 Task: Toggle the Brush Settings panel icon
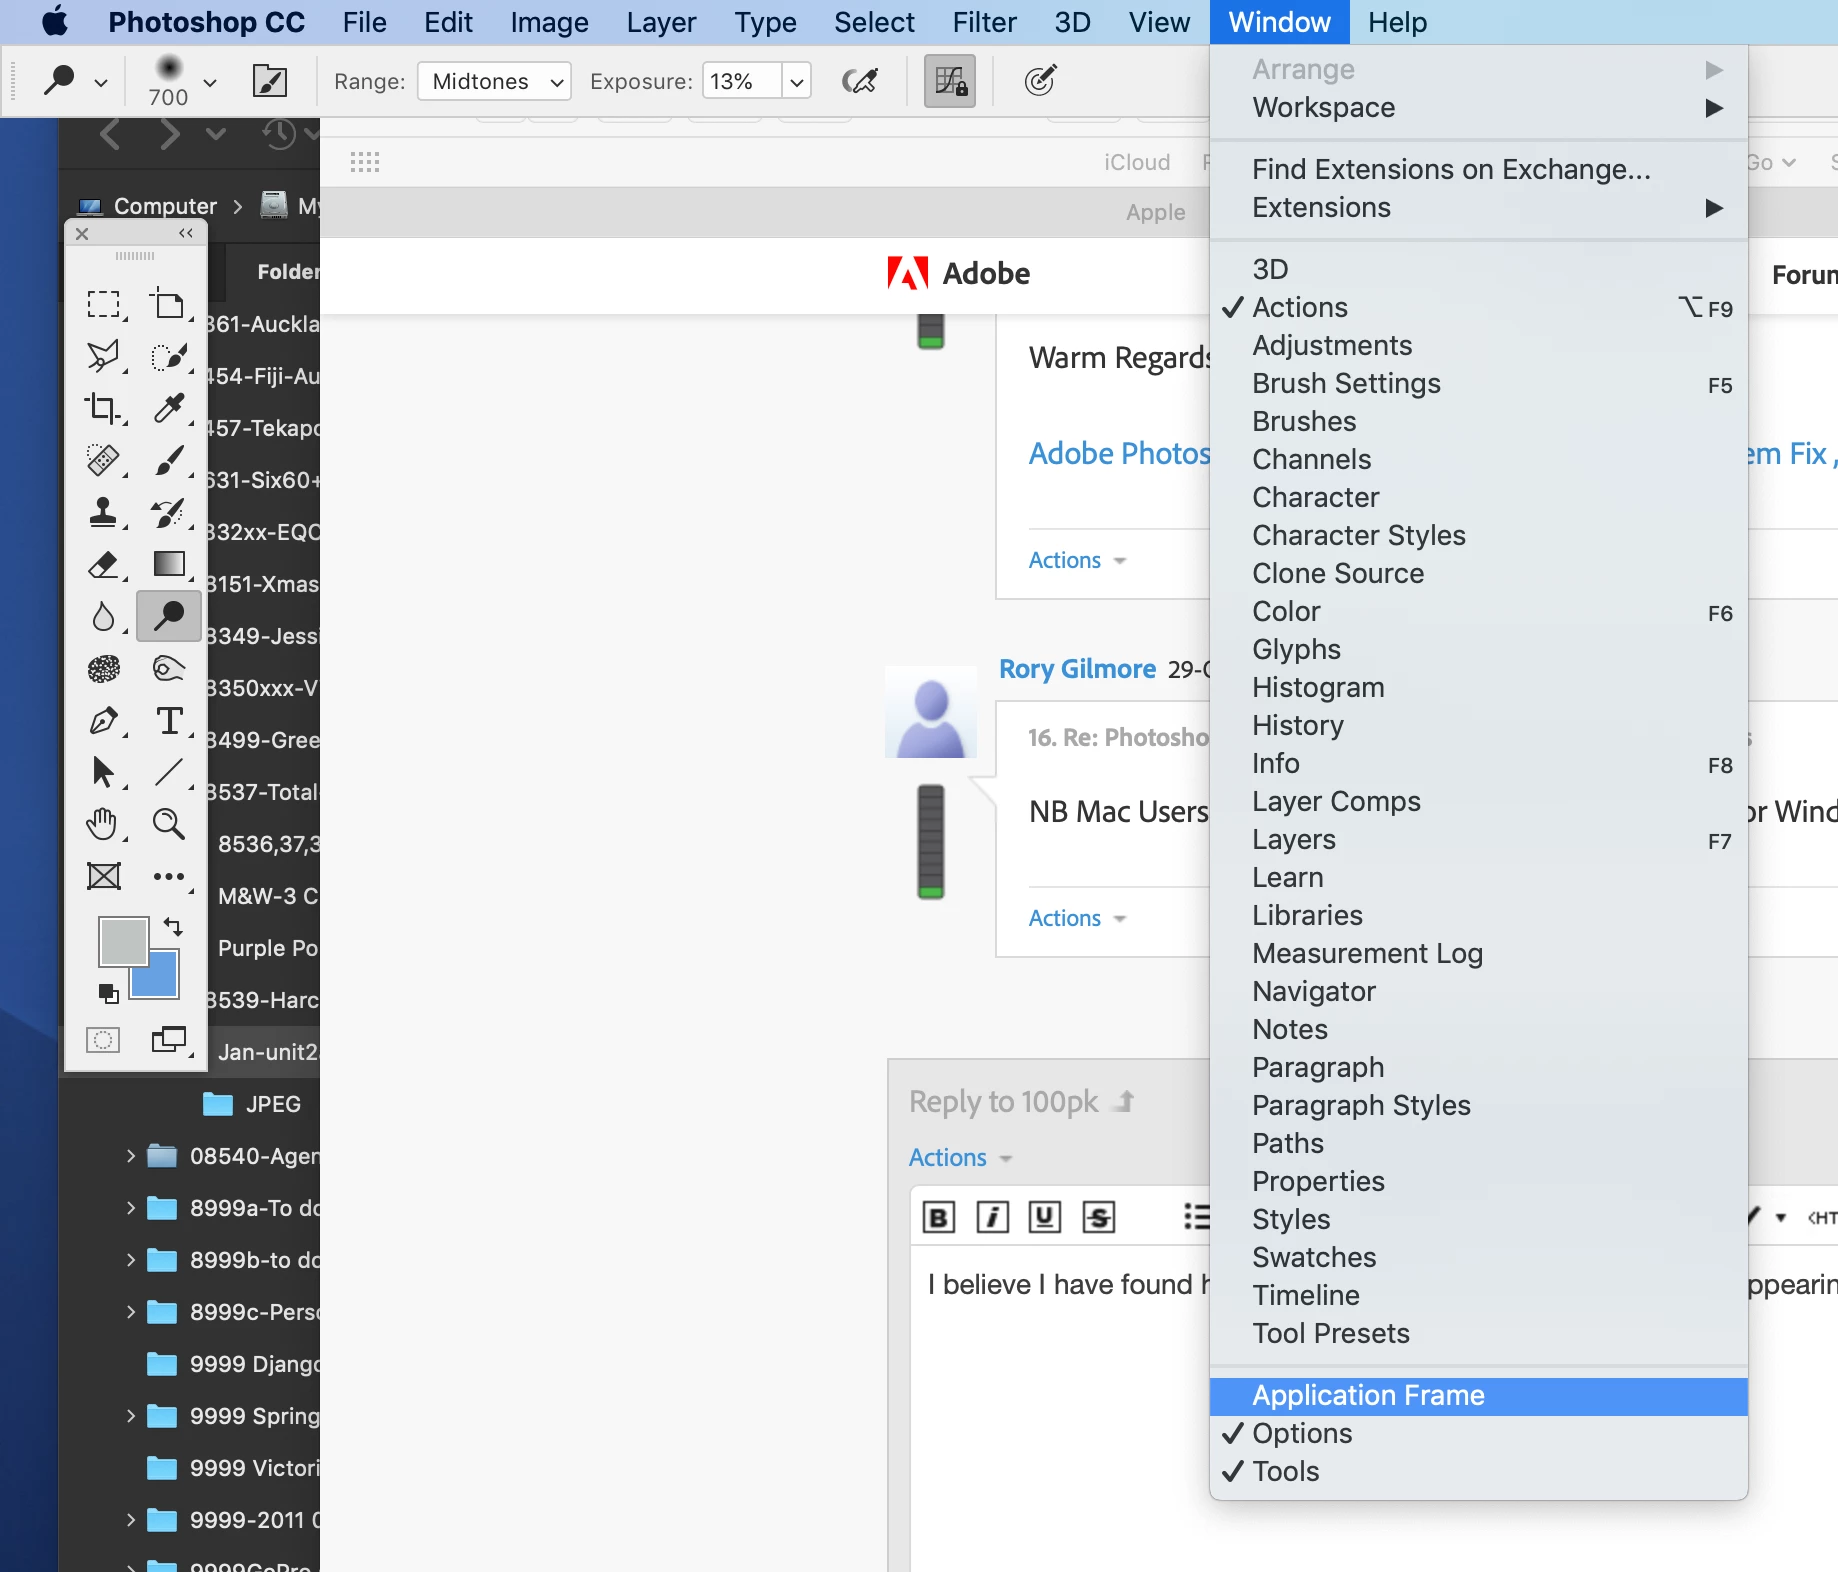(270, 81)
